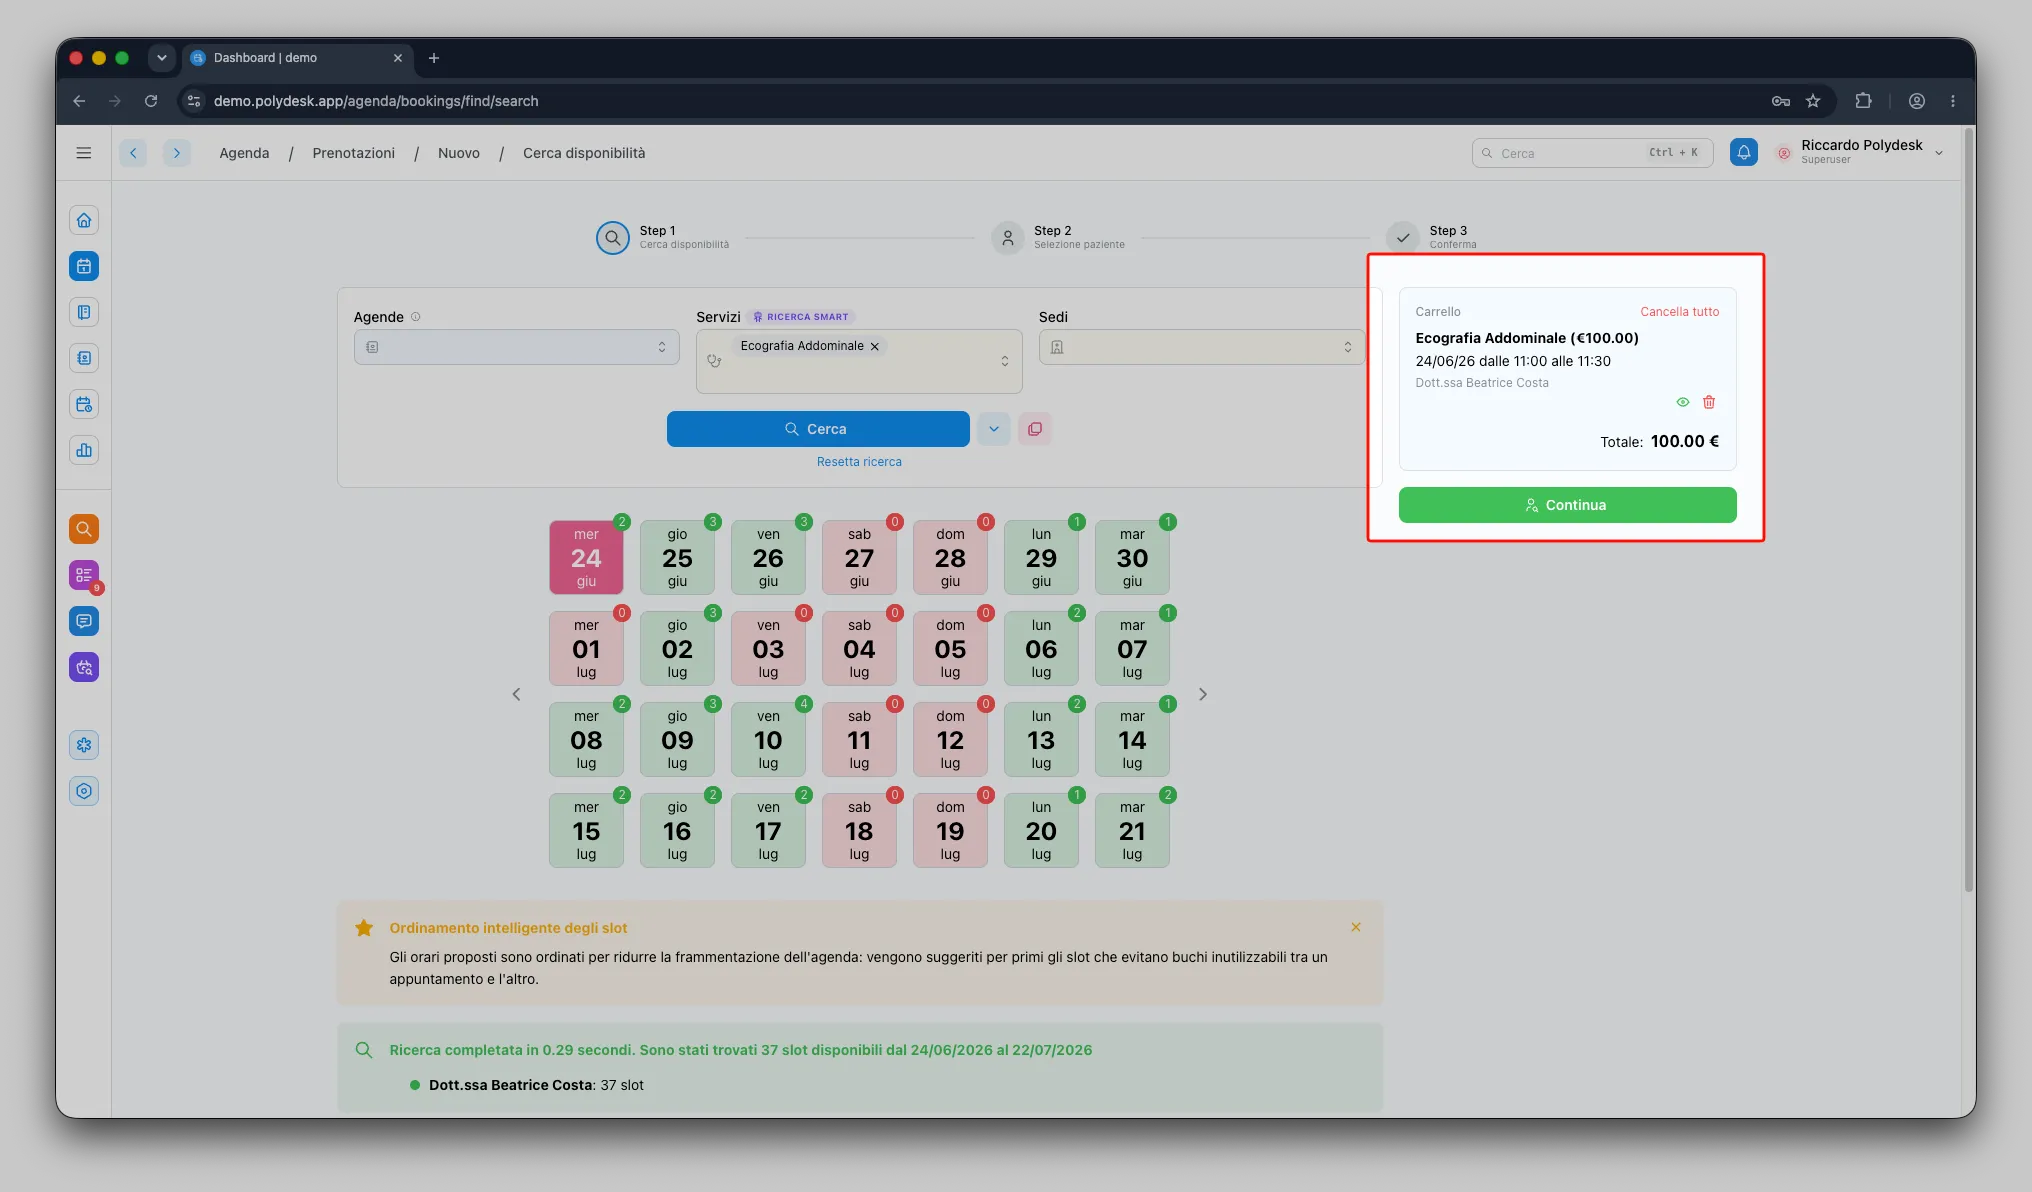2032x1192 pixels.
Task: Go to Step 3 Conferma
Action: point(1432,237)
